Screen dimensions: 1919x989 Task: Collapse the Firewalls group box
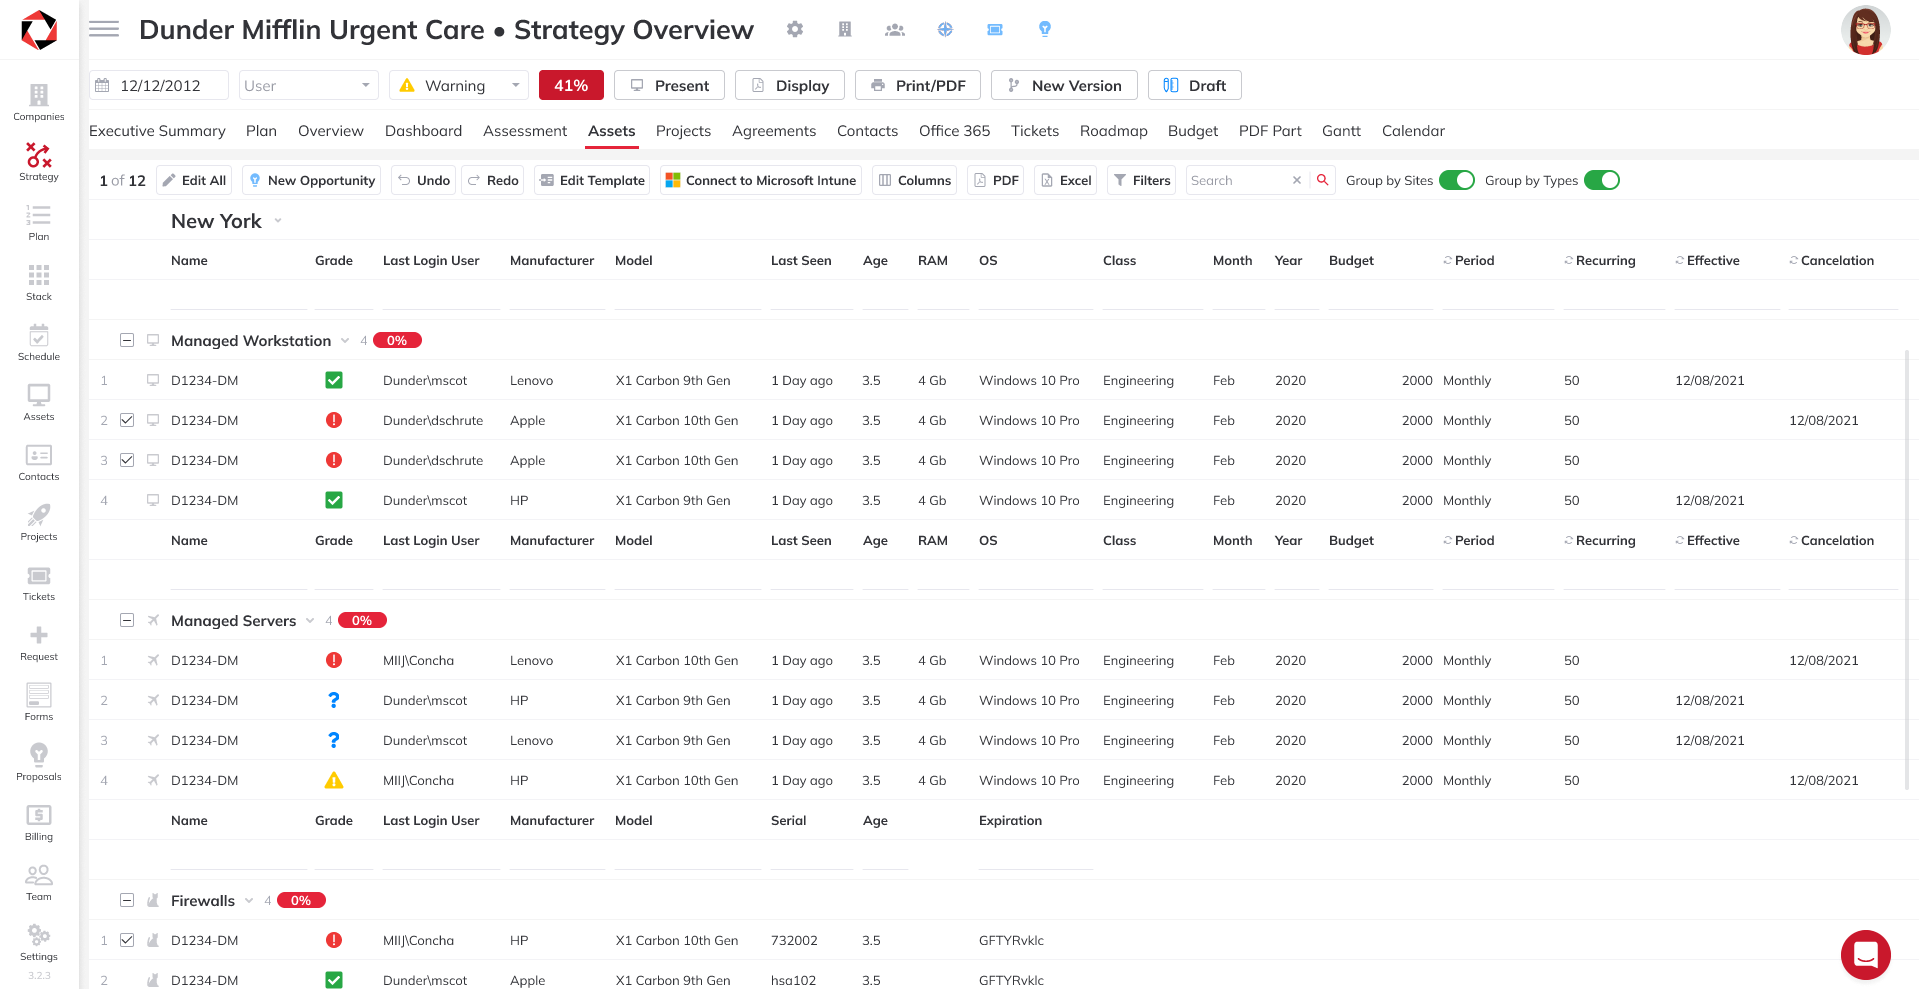click(x=127, y=900)
